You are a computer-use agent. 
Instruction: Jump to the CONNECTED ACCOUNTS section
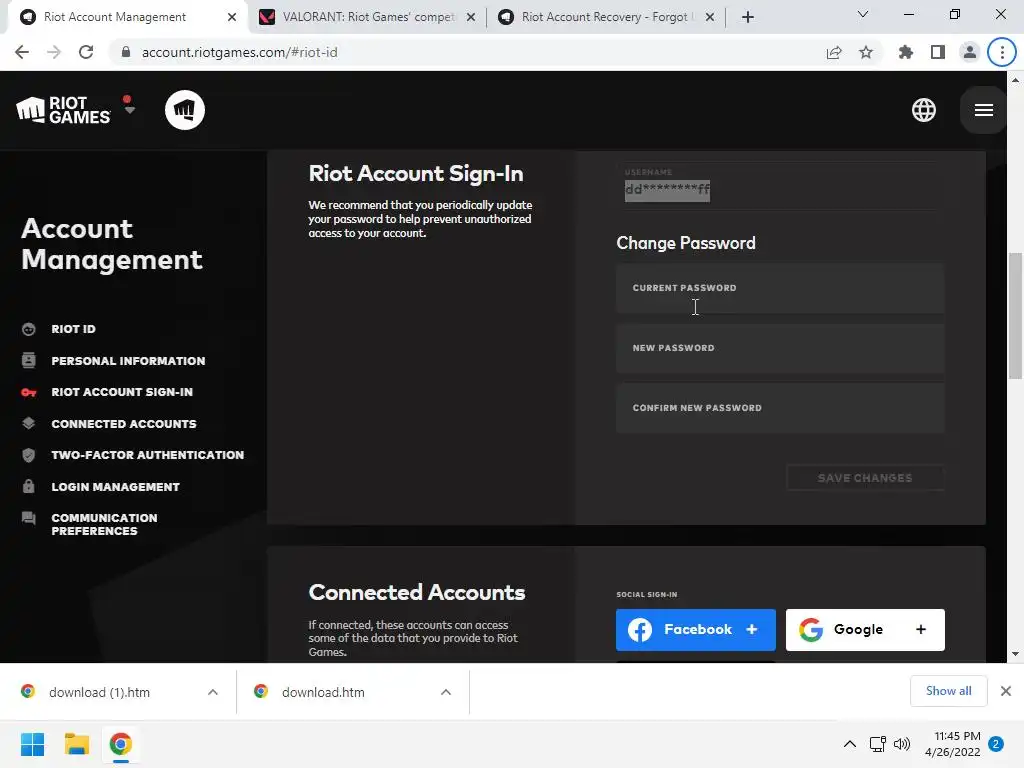[124, 424]
